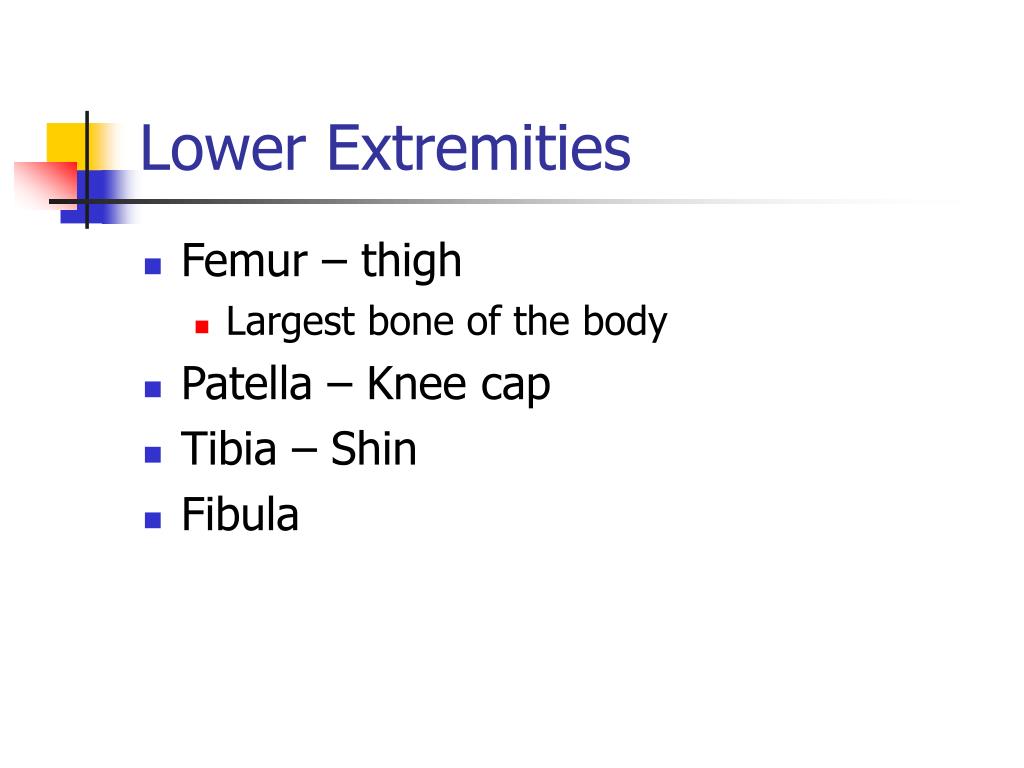Click the blue bullet beside Fibula
1024x768 pixels.
(153, 520)
